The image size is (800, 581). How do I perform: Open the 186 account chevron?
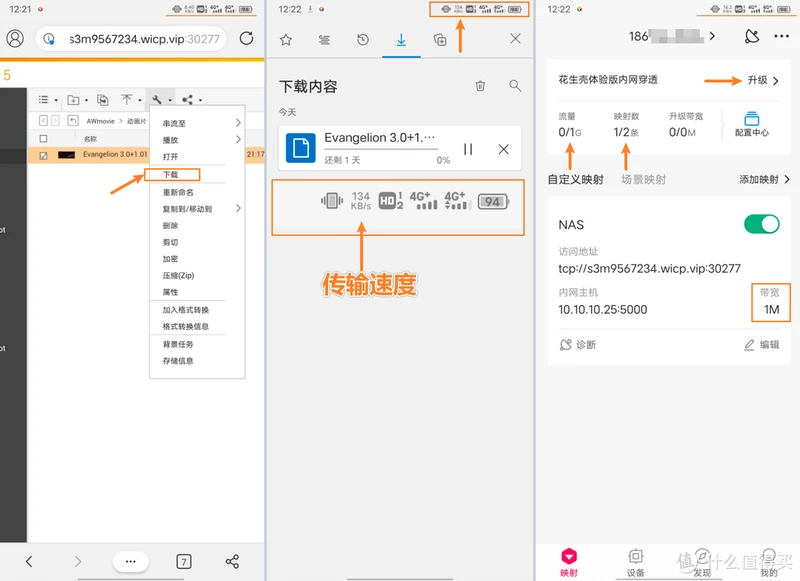[712, 36]
